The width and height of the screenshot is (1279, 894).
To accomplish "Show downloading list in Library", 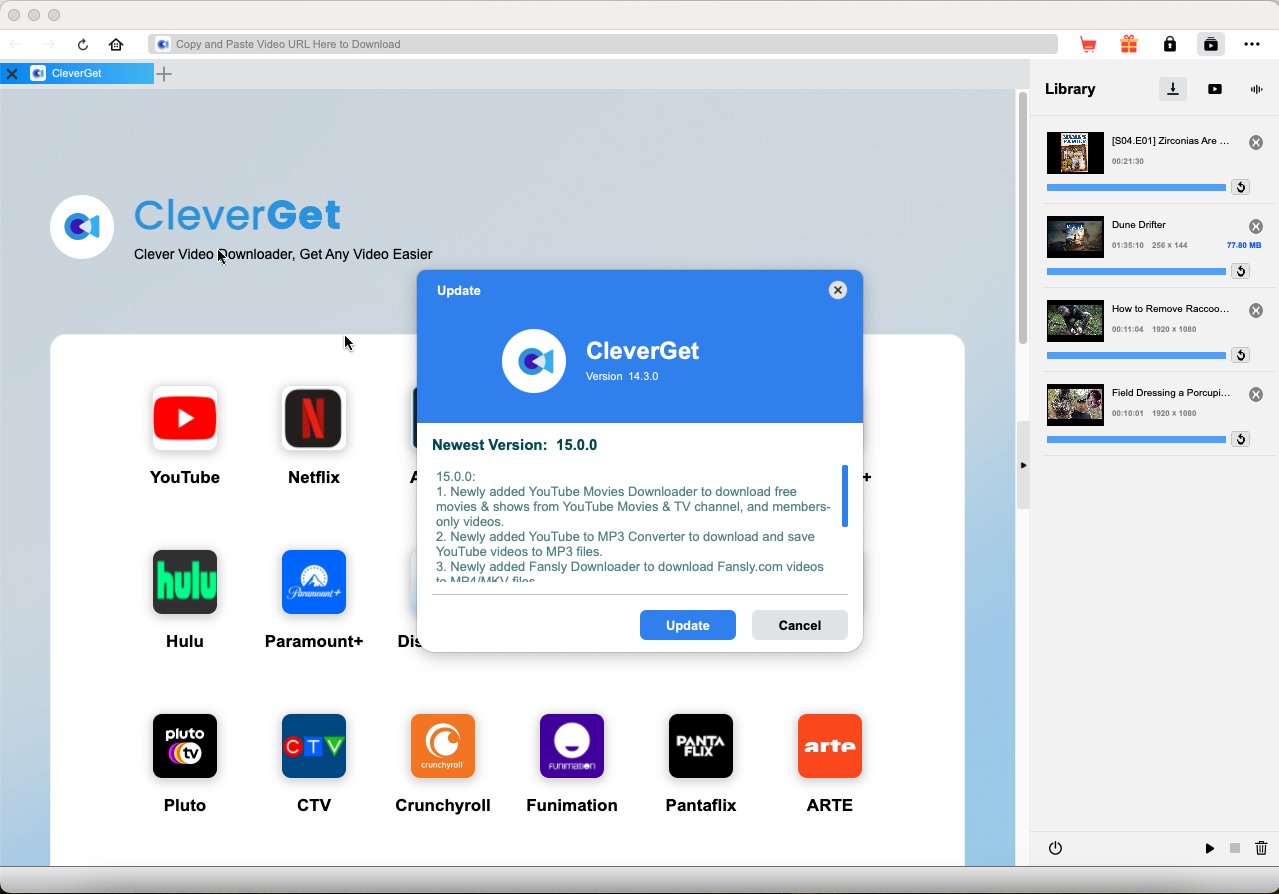I will [1173, 89].
